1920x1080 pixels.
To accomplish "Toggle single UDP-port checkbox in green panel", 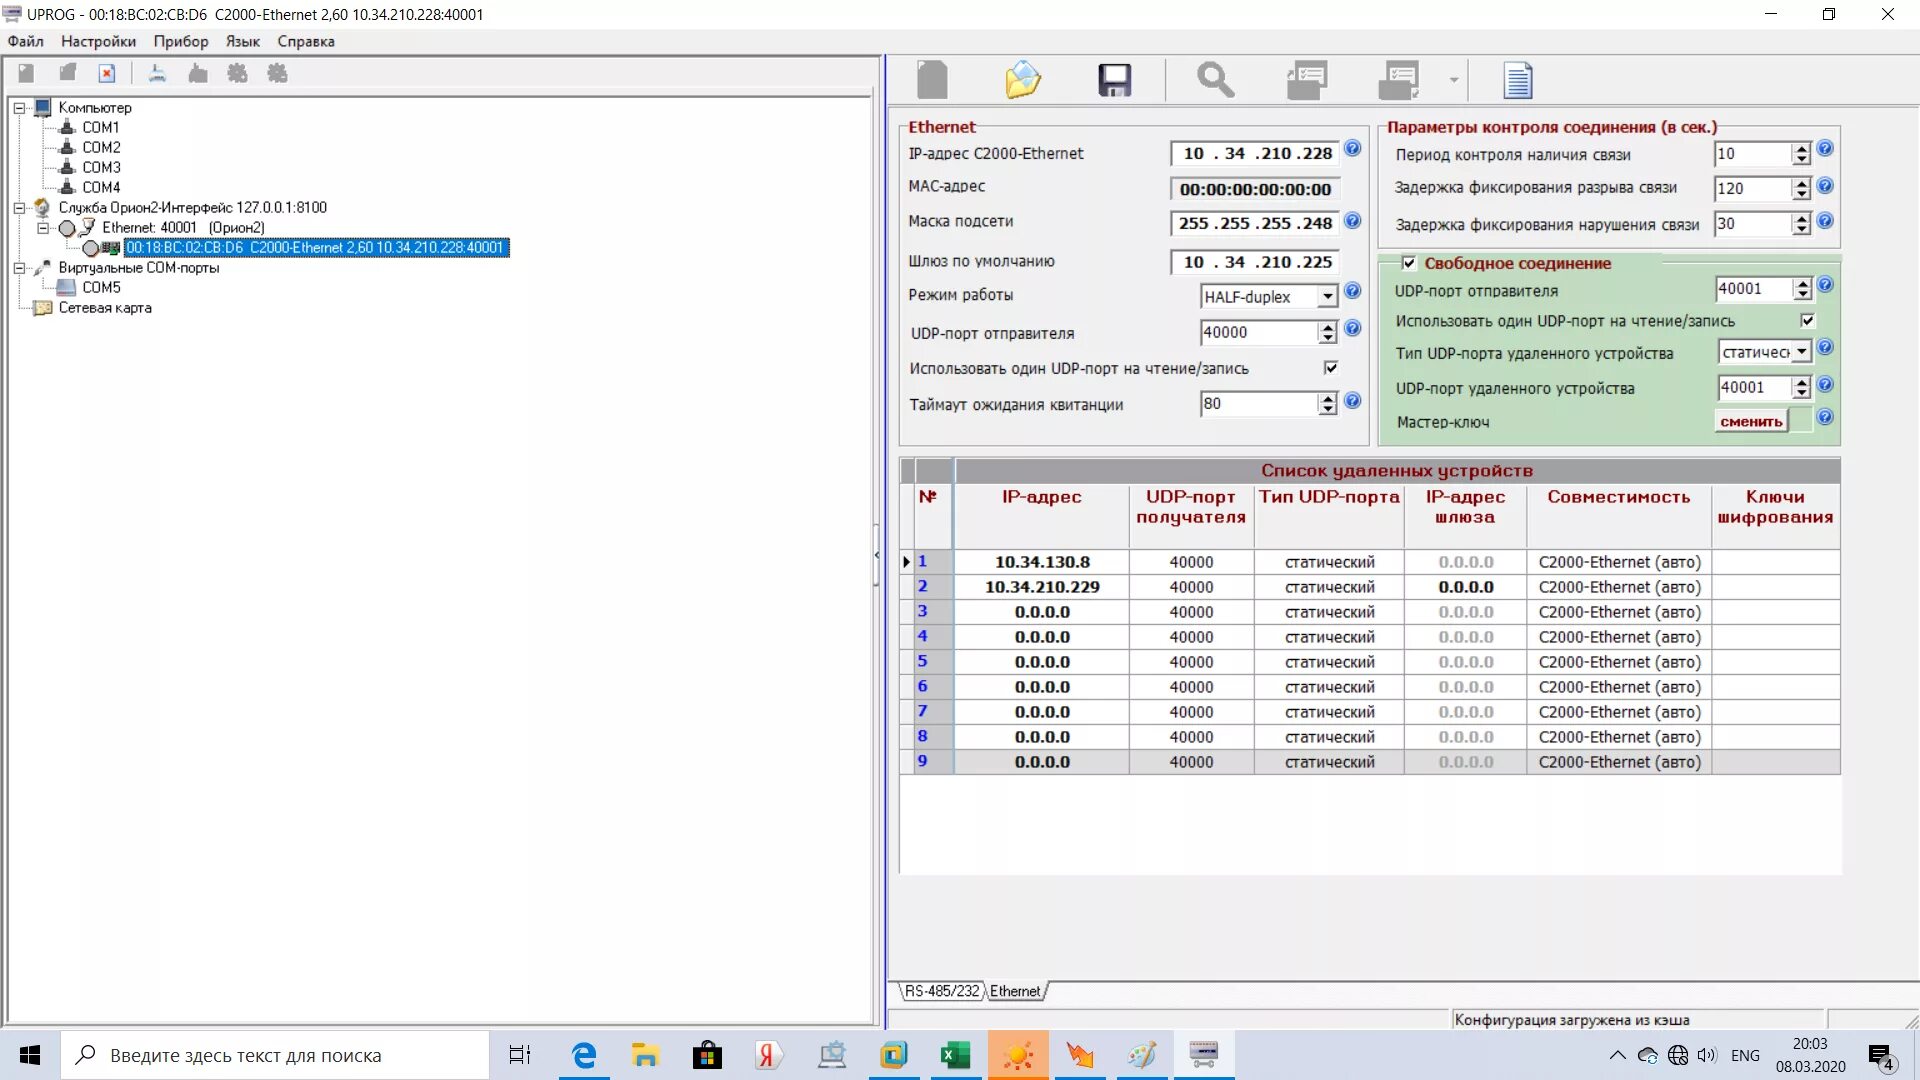I will point(1808,321).
